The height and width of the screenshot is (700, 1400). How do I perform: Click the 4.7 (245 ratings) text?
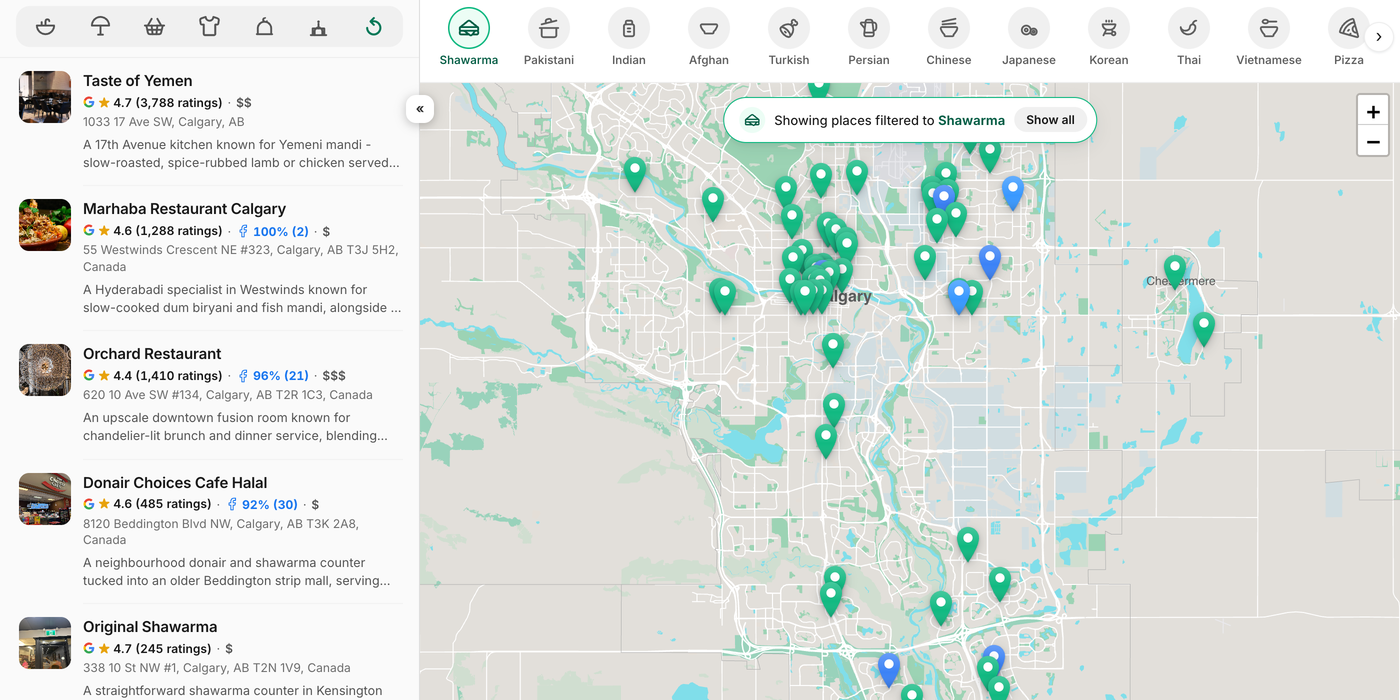(162, 649)
